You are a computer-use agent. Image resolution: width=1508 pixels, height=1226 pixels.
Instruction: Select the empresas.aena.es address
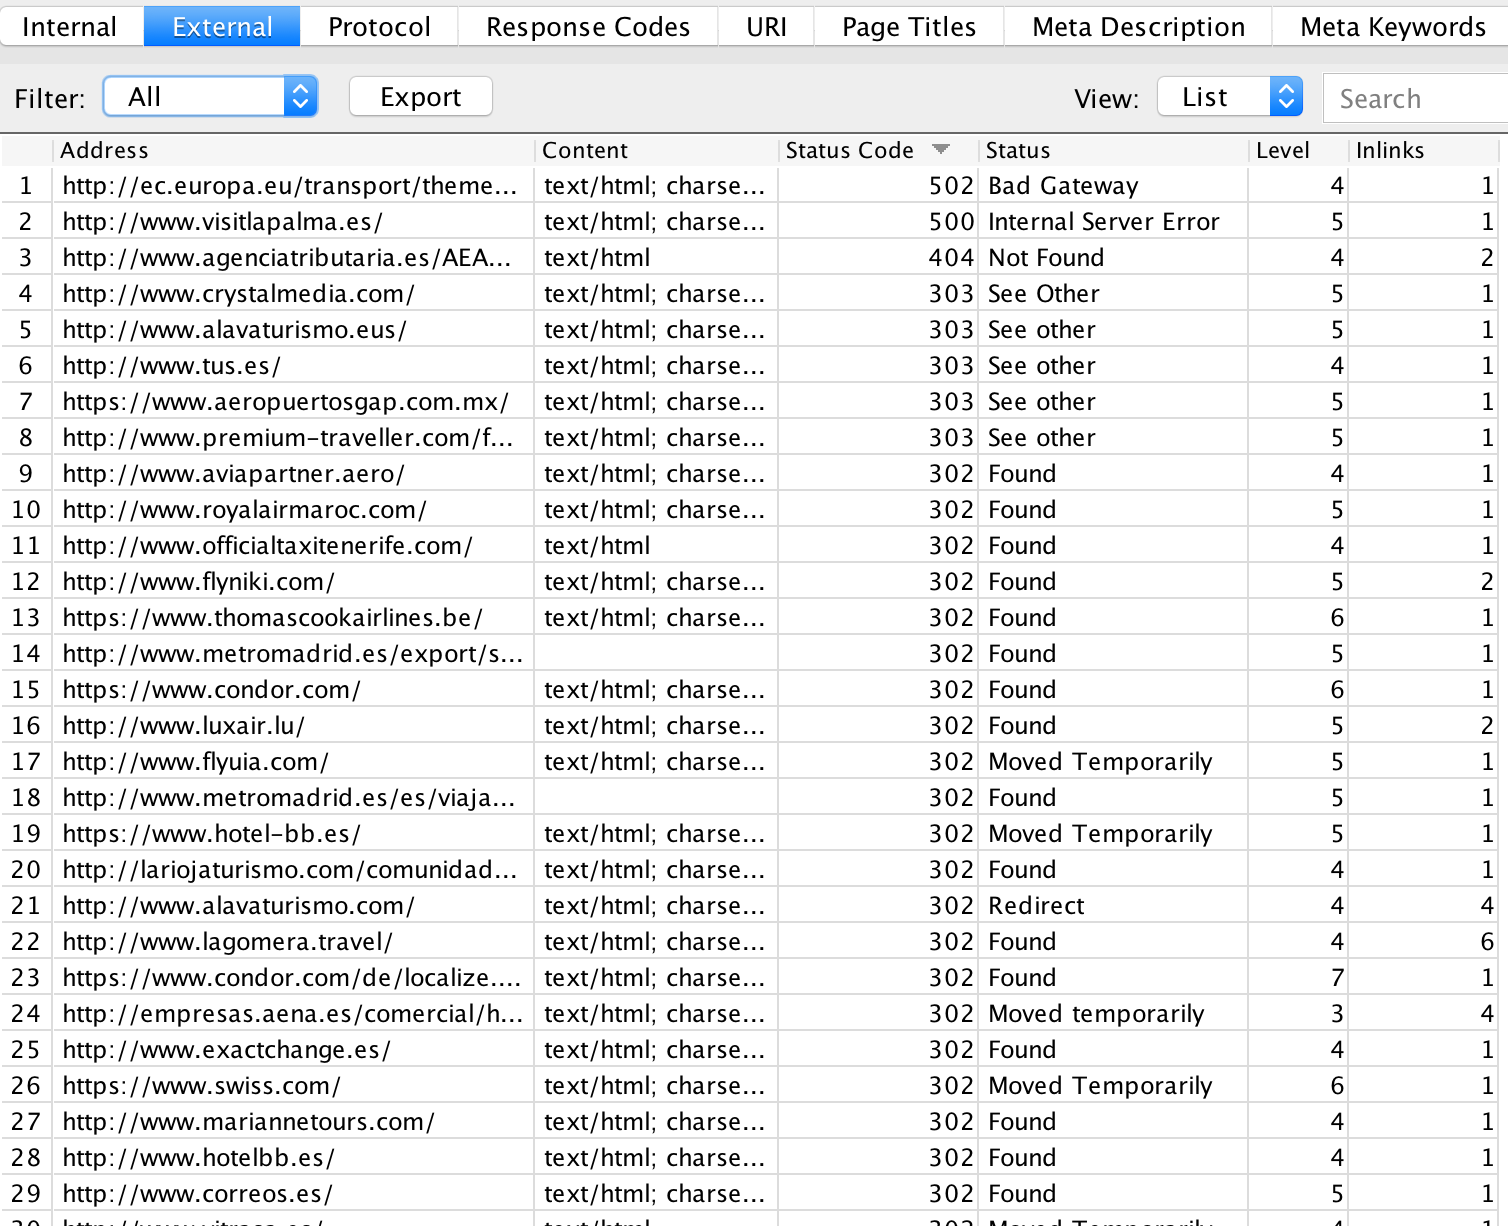pyautogui.click(x=293, y=1014)
